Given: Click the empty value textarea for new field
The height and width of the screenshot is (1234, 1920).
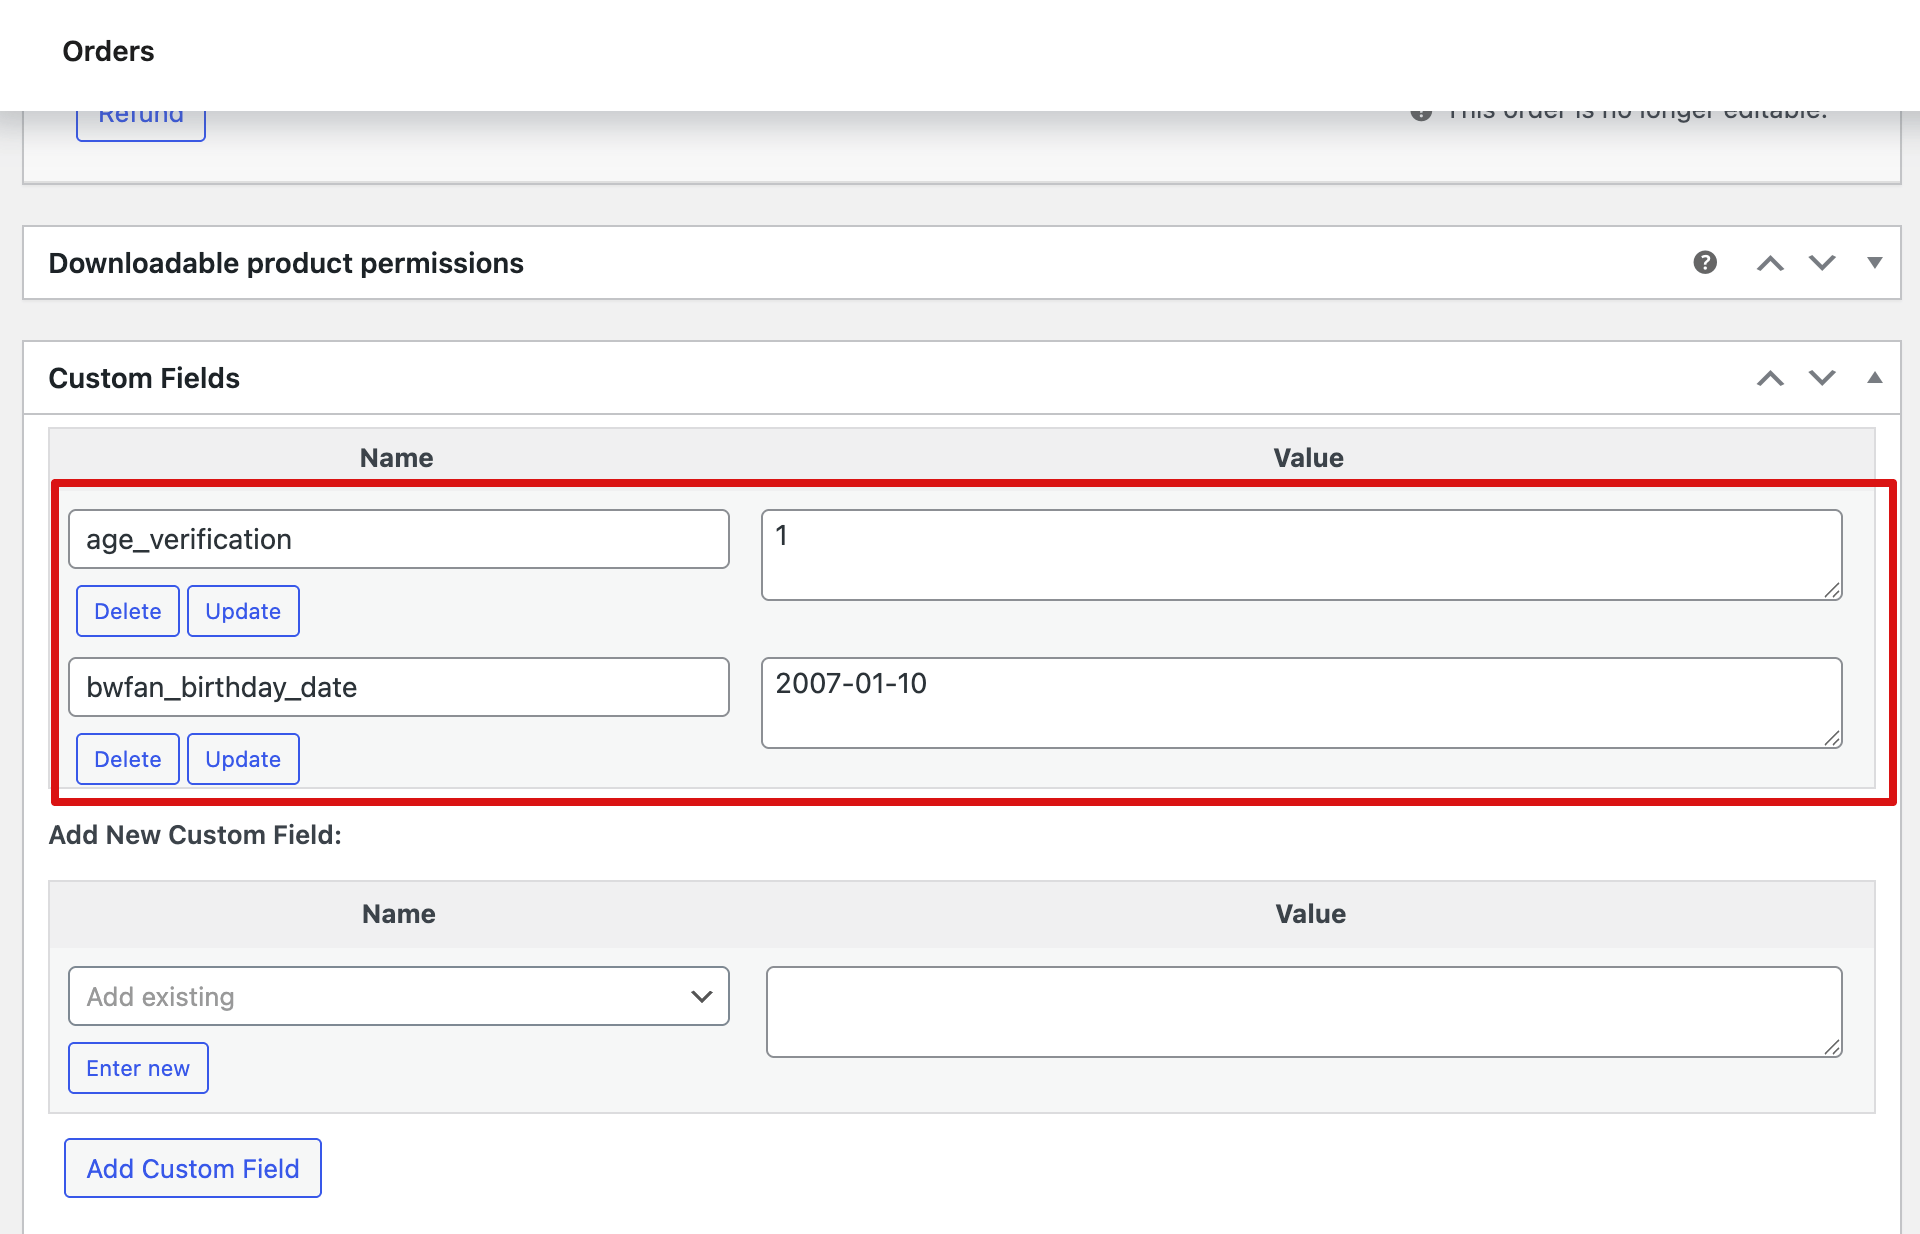Looking at the screenshot, I should [x=1303, y=1010].
